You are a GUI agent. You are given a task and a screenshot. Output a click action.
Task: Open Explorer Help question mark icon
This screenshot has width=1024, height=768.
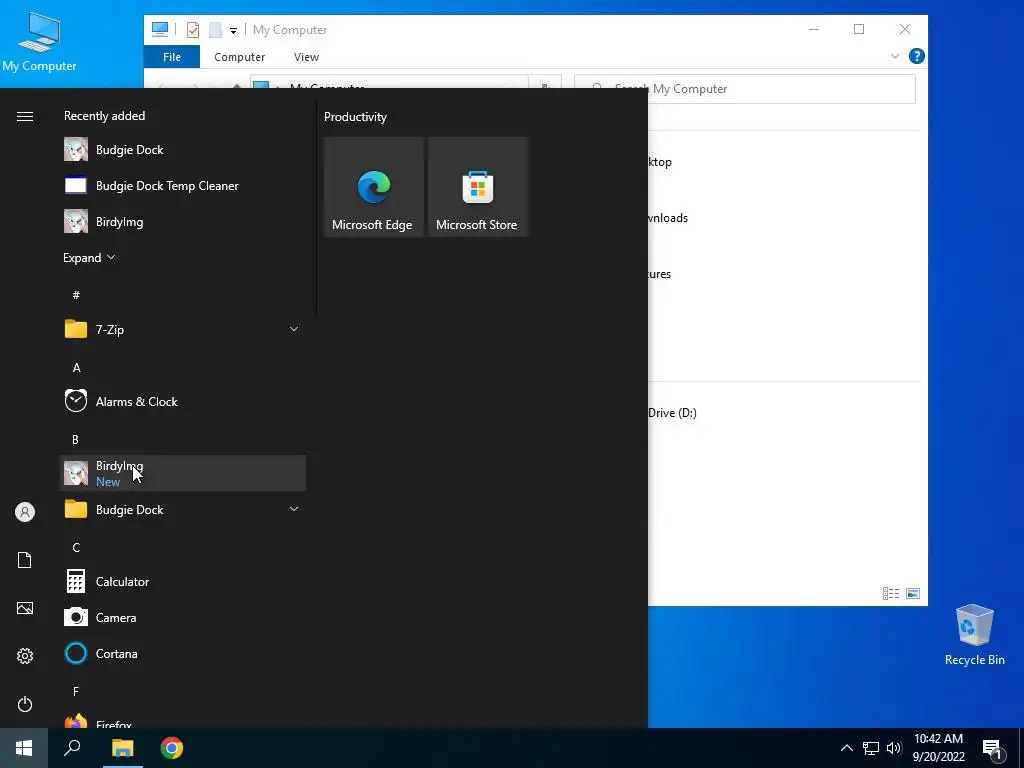coord(916,56)
